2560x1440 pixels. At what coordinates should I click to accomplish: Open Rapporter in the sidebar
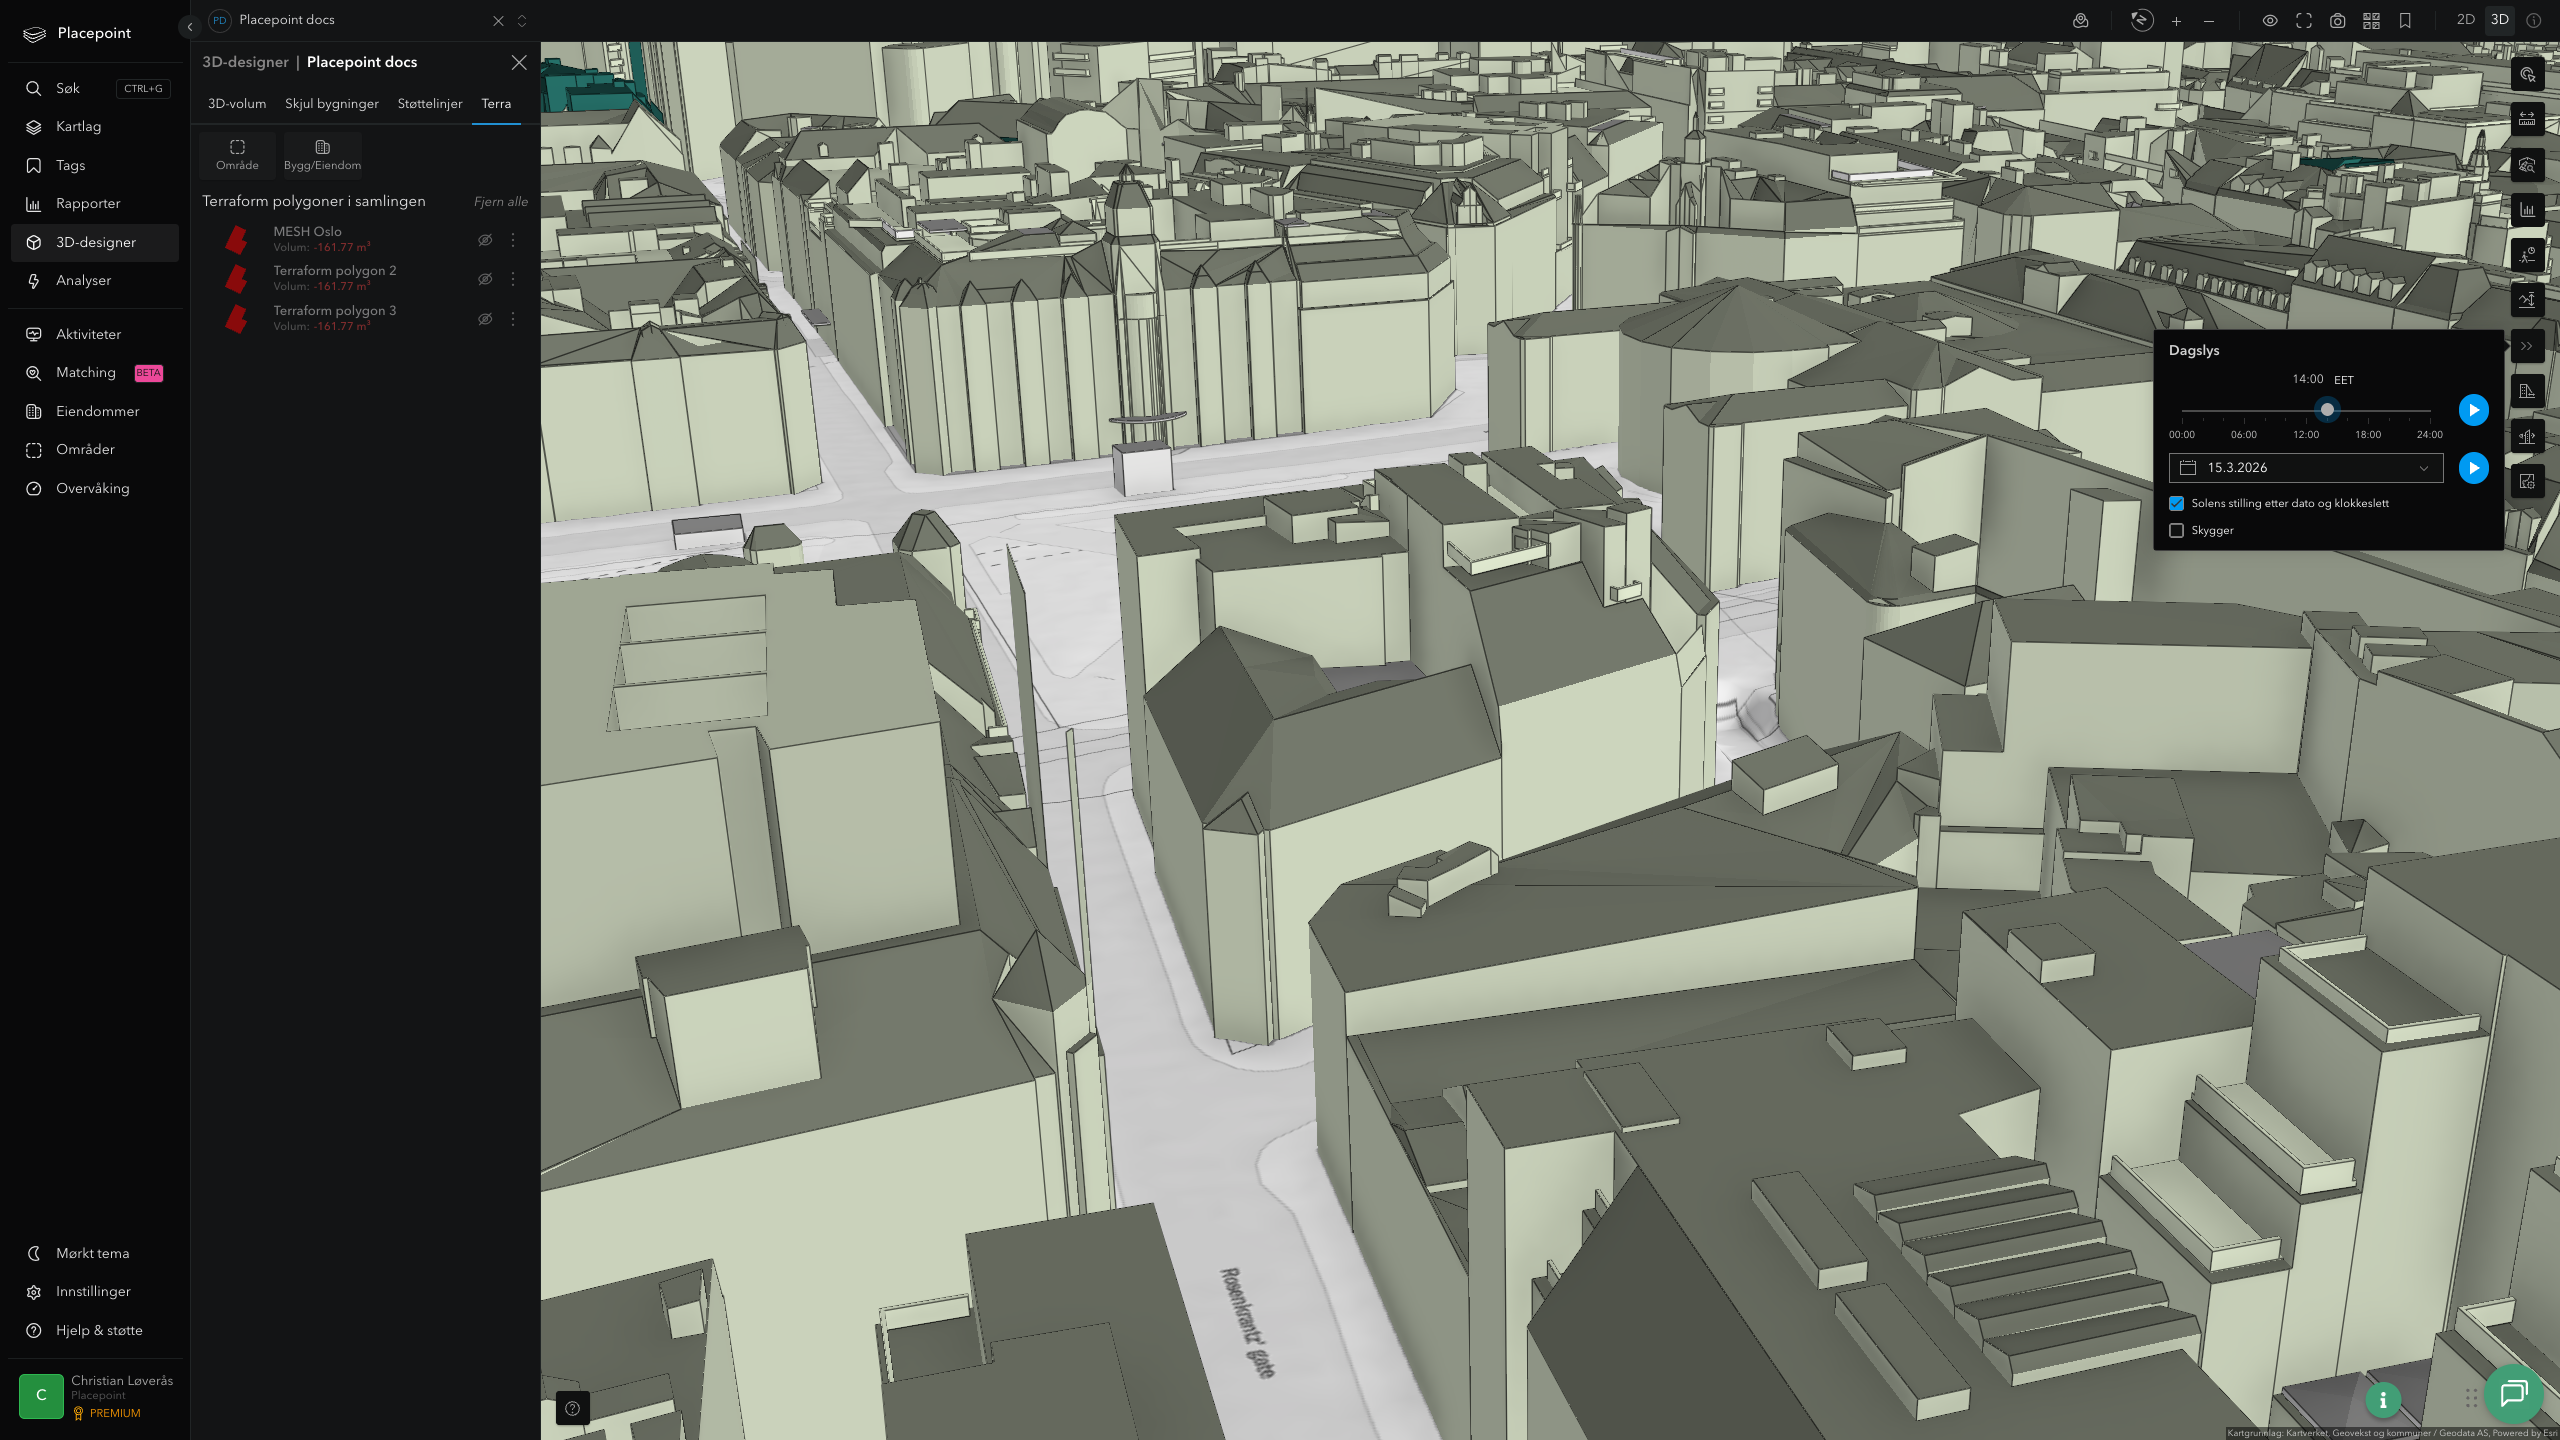95,203
